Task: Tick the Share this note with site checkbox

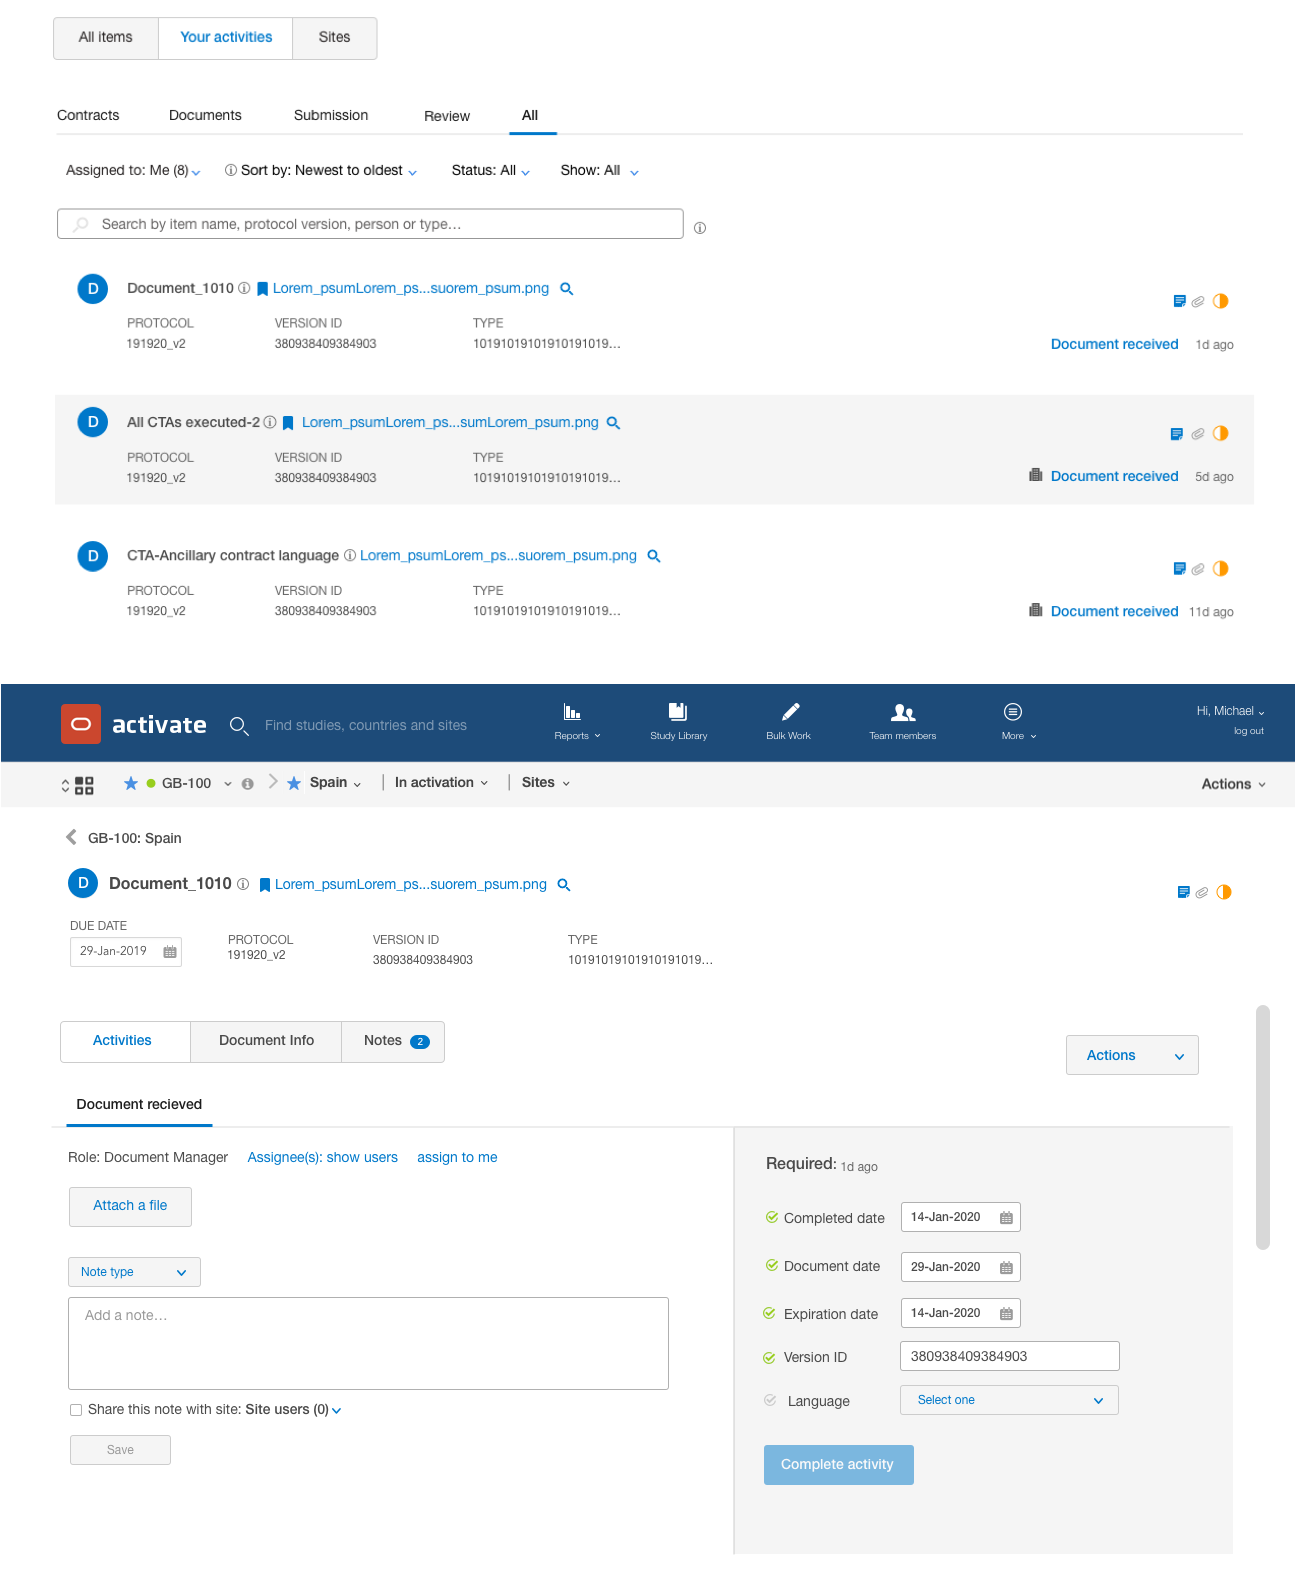Action: click(76, 1410)
